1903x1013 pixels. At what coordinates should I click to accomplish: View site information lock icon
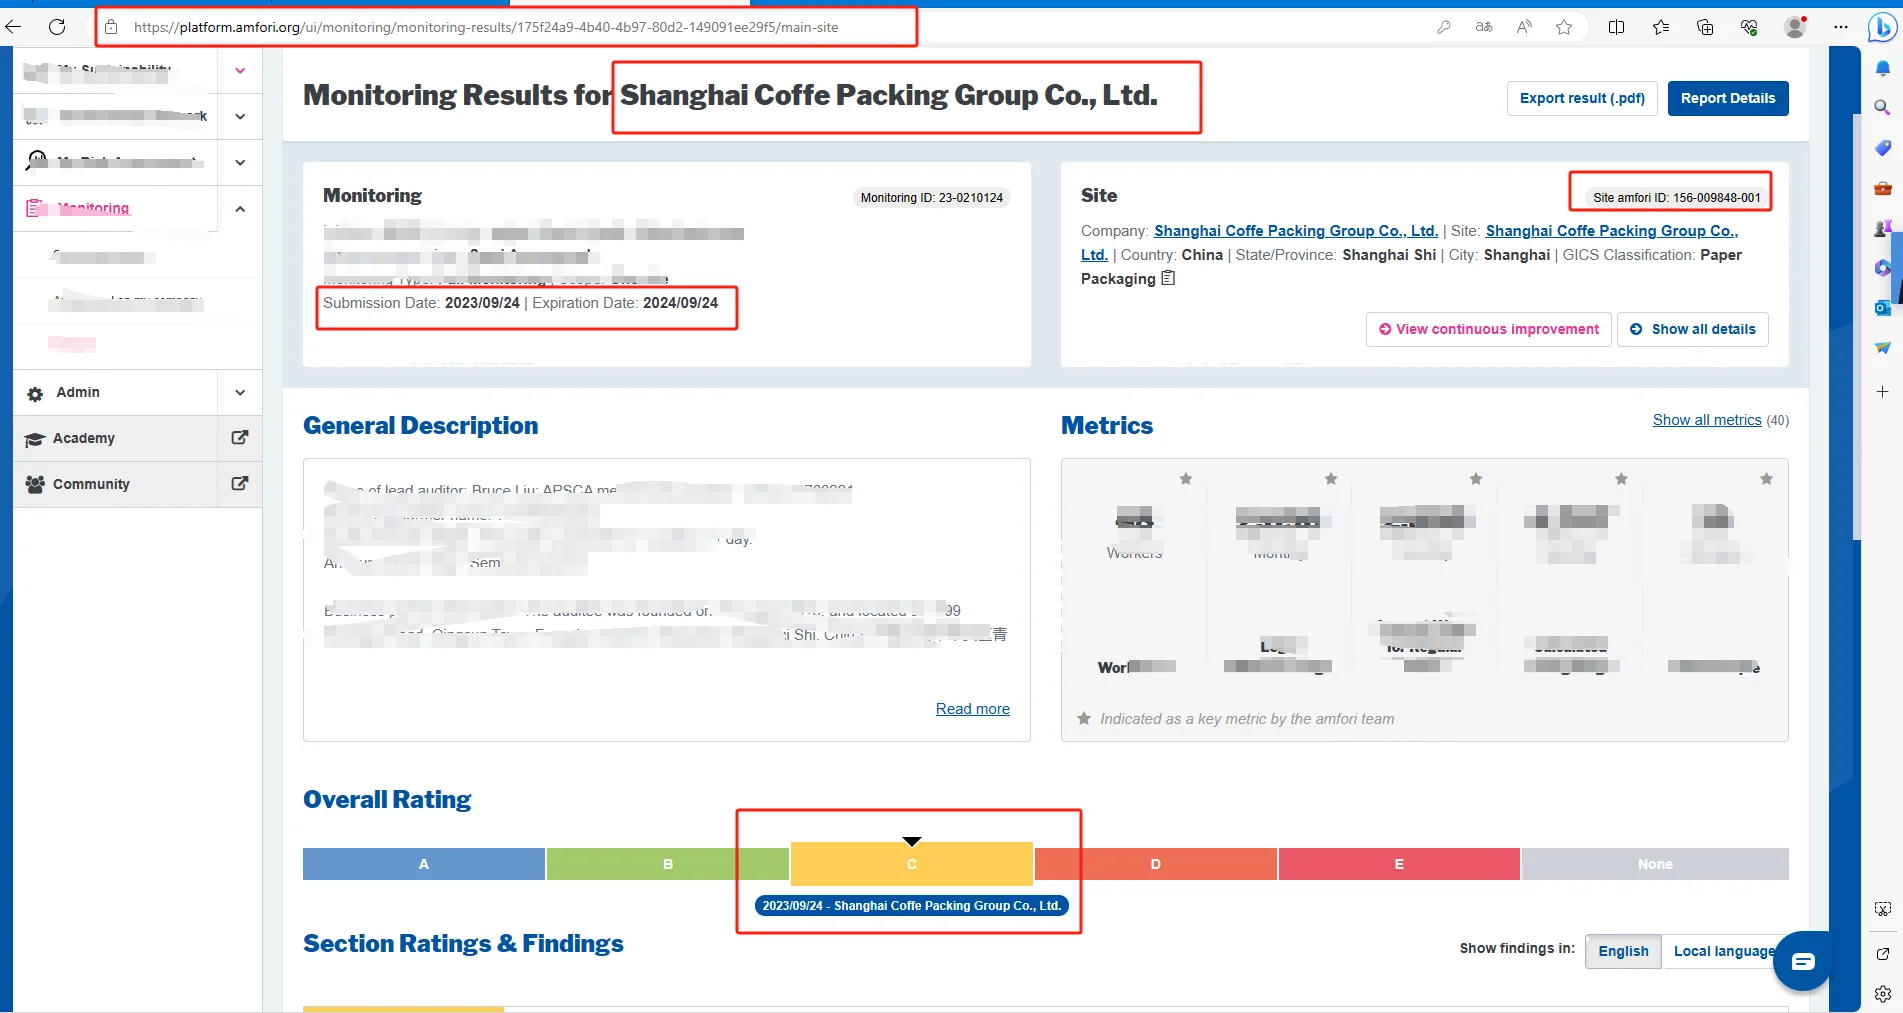pos(111,27)
